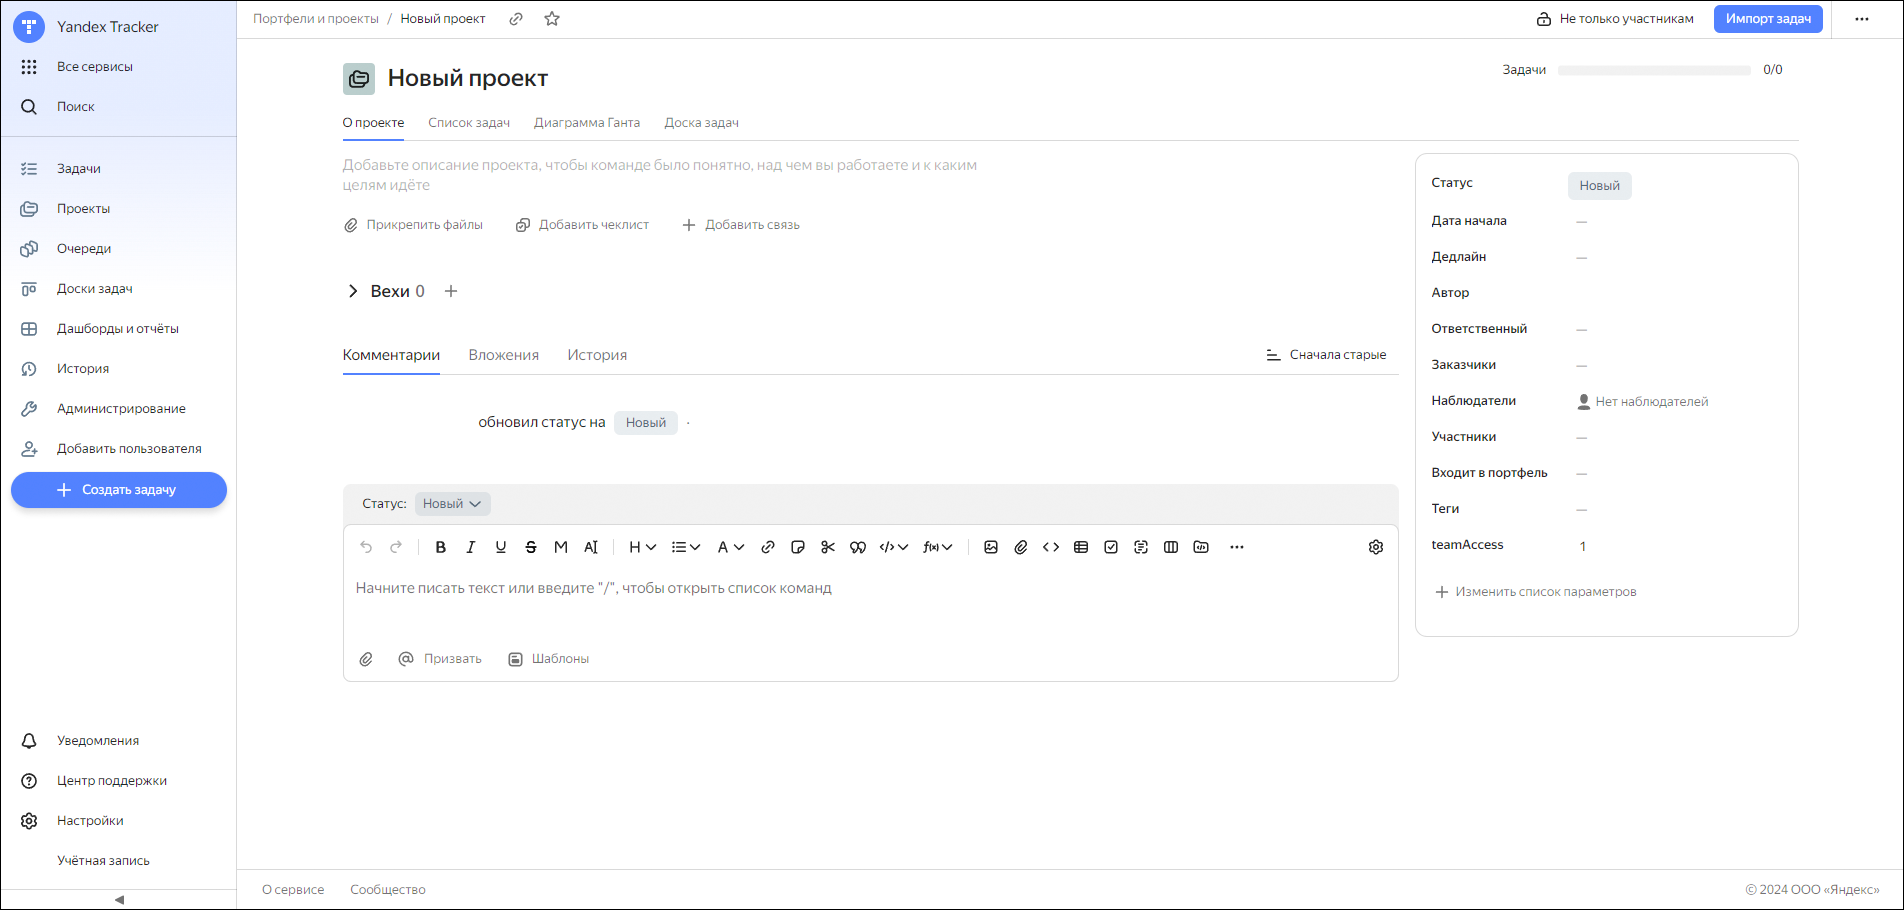The width and height of the screenshot is (1904, 910).
Task: Insert a link via the toolbar
Action: pos(768,547)
